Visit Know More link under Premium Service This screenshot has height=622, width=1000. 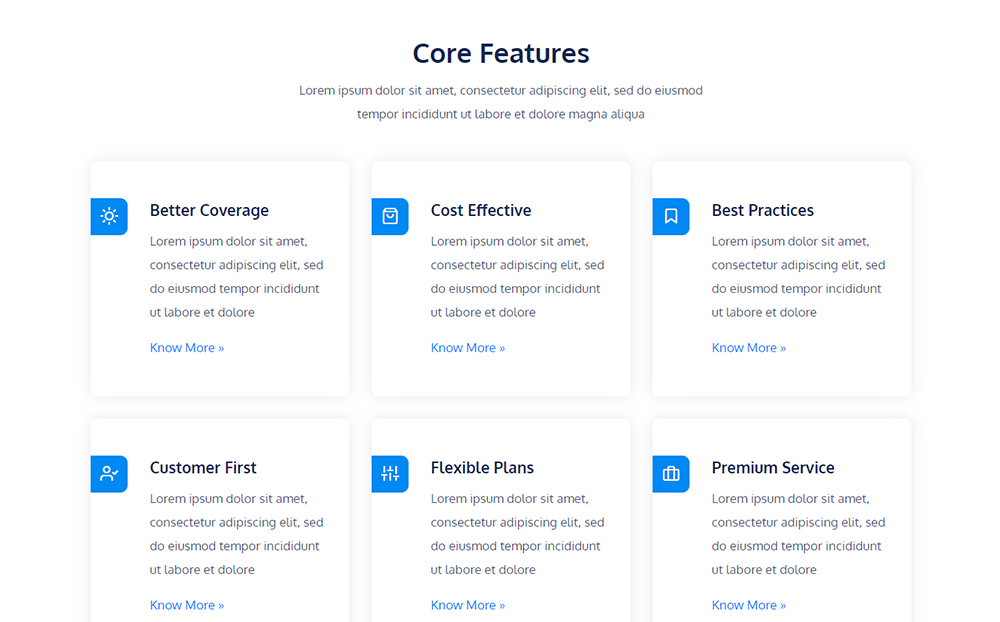click(x=749, y=605)
